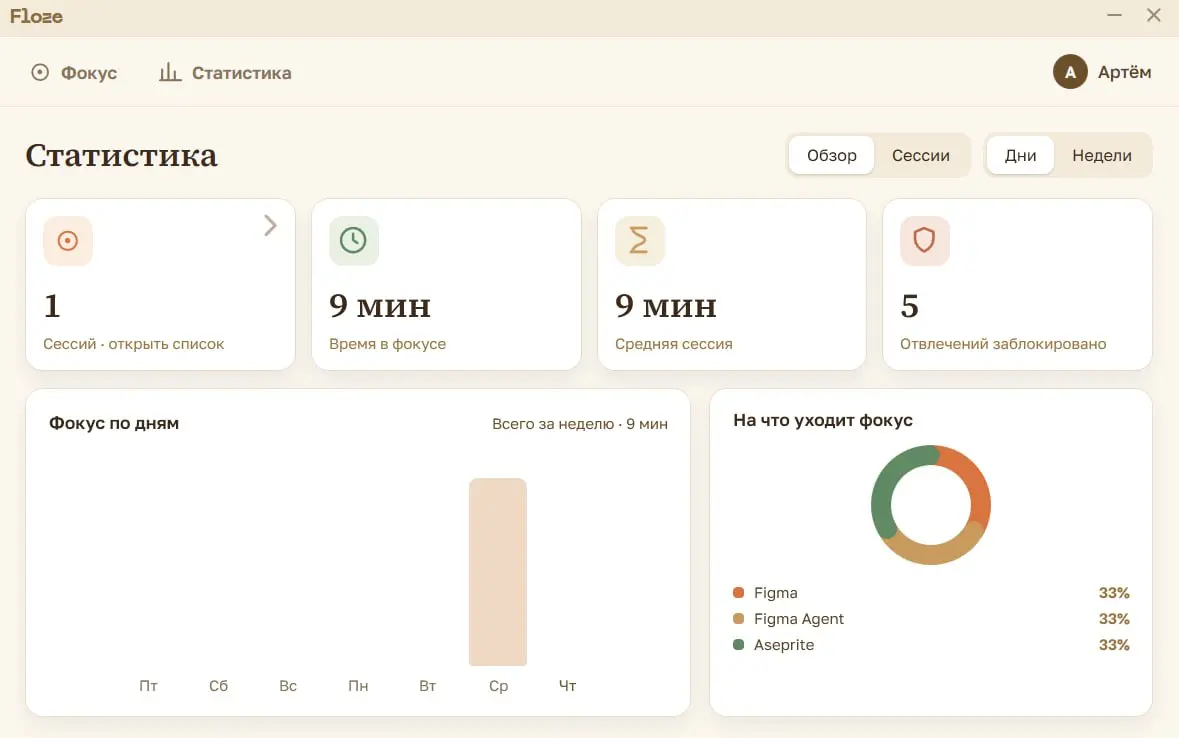The width and height of the screenshot is (1179, 738).
Task: Click the Пн day label on the chart
Action: pyautogui.click(x=358, y=686)
